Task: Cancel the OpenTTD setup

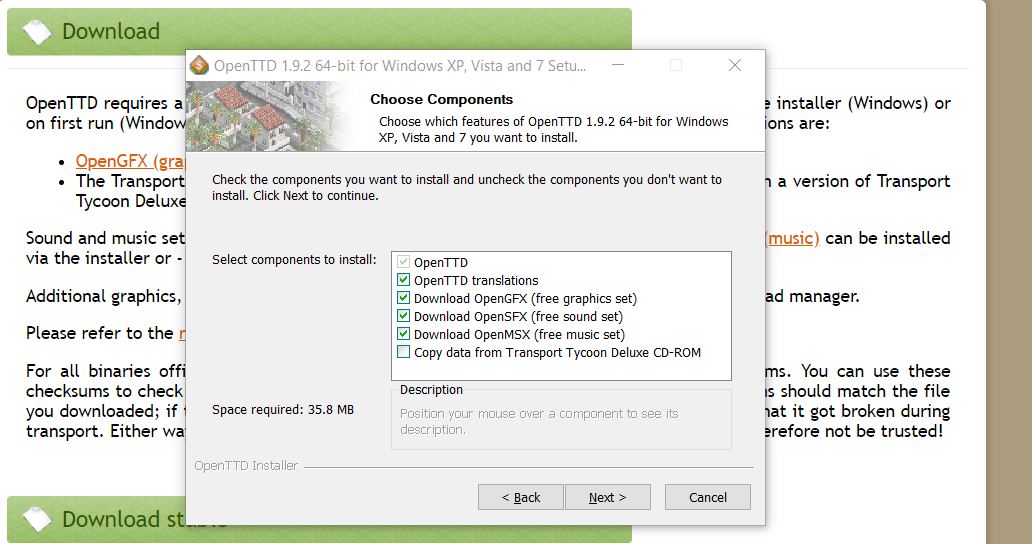Action: (708, 497)
